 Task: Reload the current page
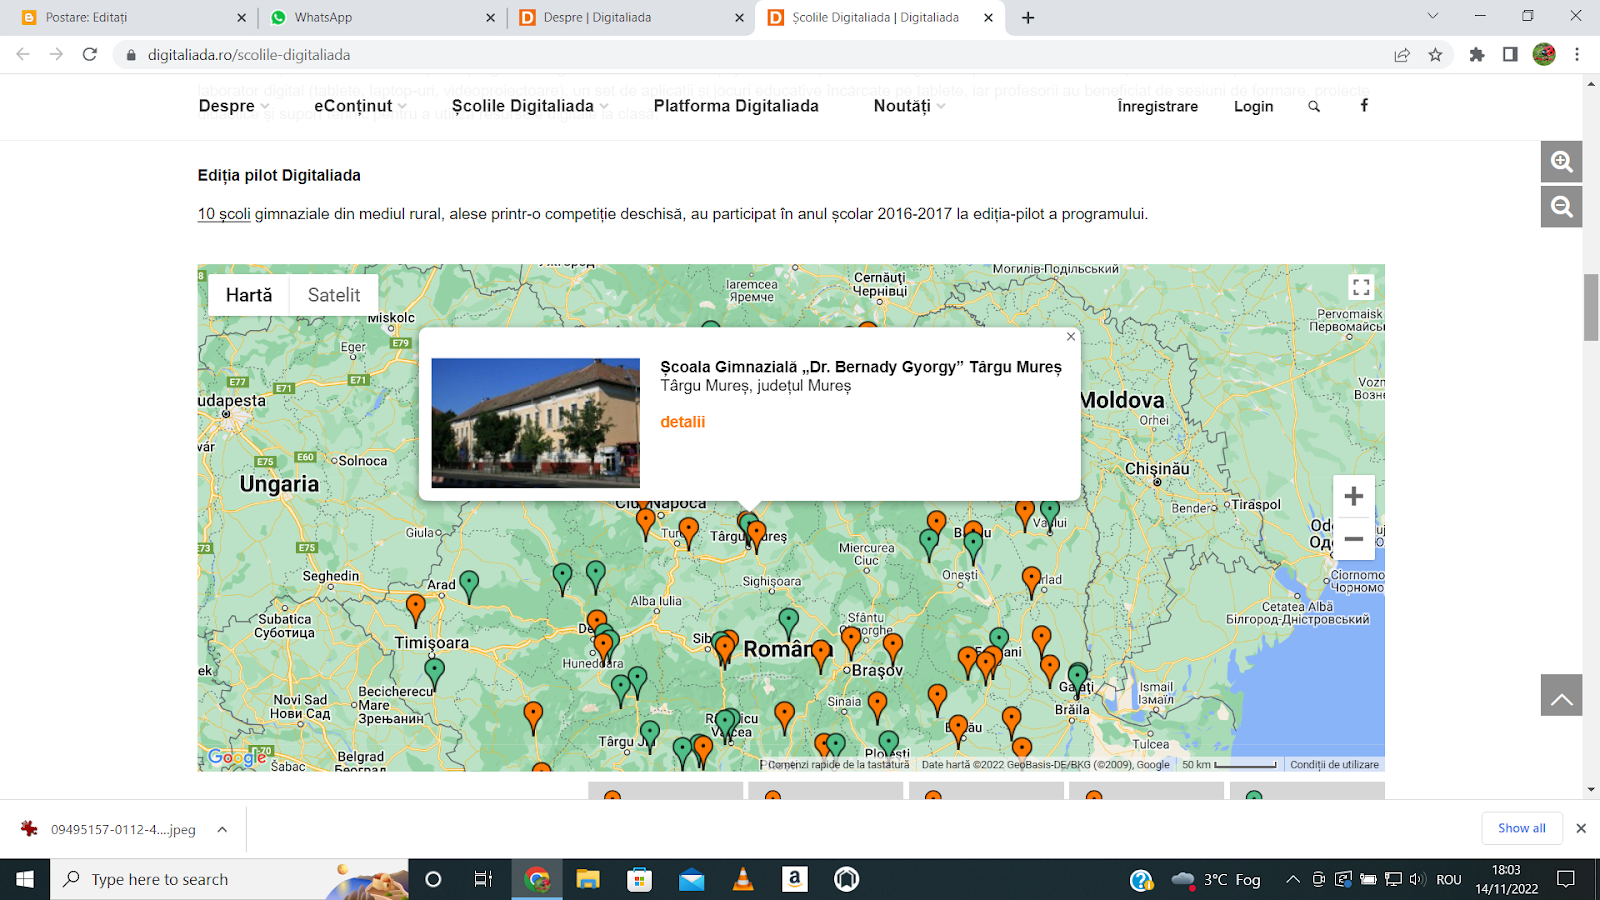90,55
